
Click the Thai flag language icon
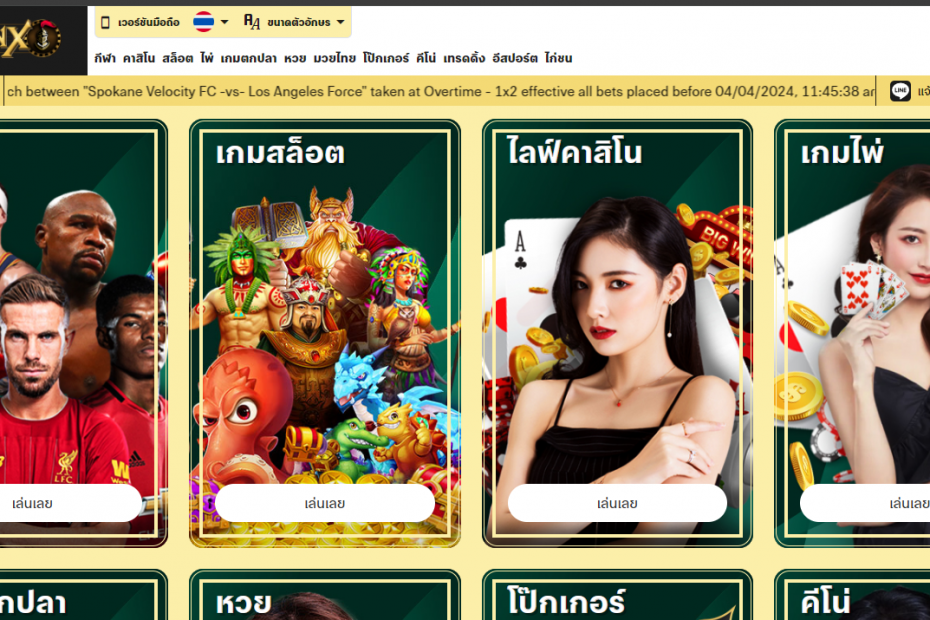[x=203, y=22]
